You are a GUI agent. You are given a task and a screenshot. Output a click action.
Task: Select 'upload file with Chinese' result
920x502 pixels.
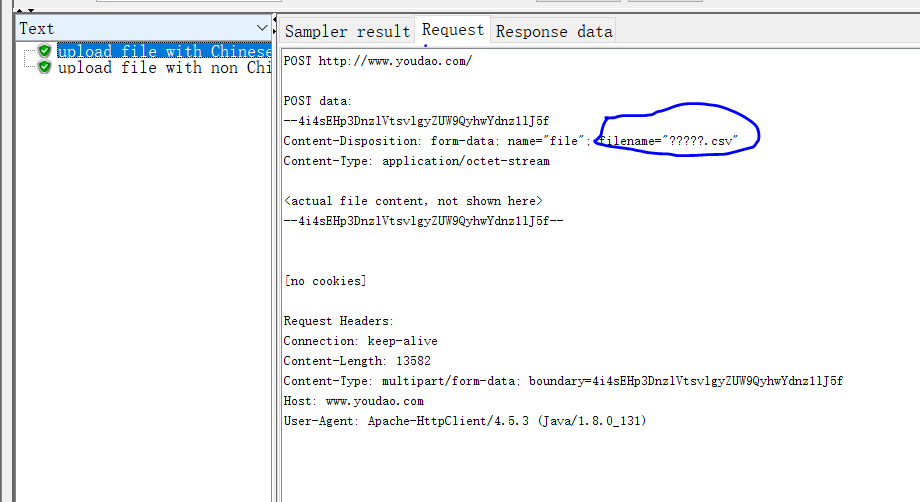click(164, 51)
